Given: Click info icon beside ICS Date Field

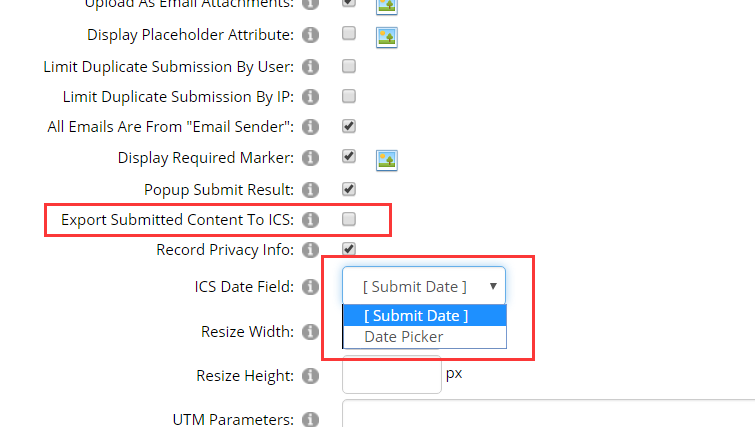Looking at the screenshot, I should tap(311, 286).
